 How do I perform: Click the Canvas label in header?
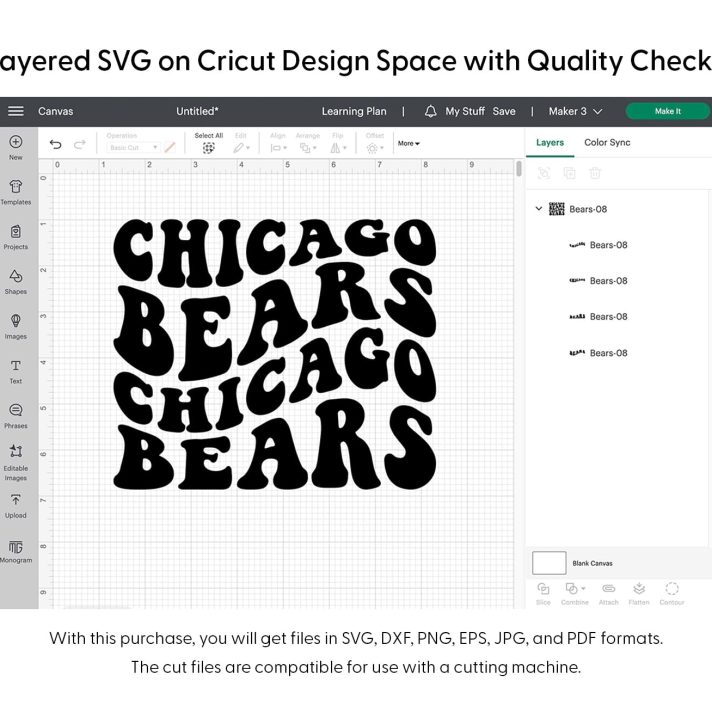(55, 111)
